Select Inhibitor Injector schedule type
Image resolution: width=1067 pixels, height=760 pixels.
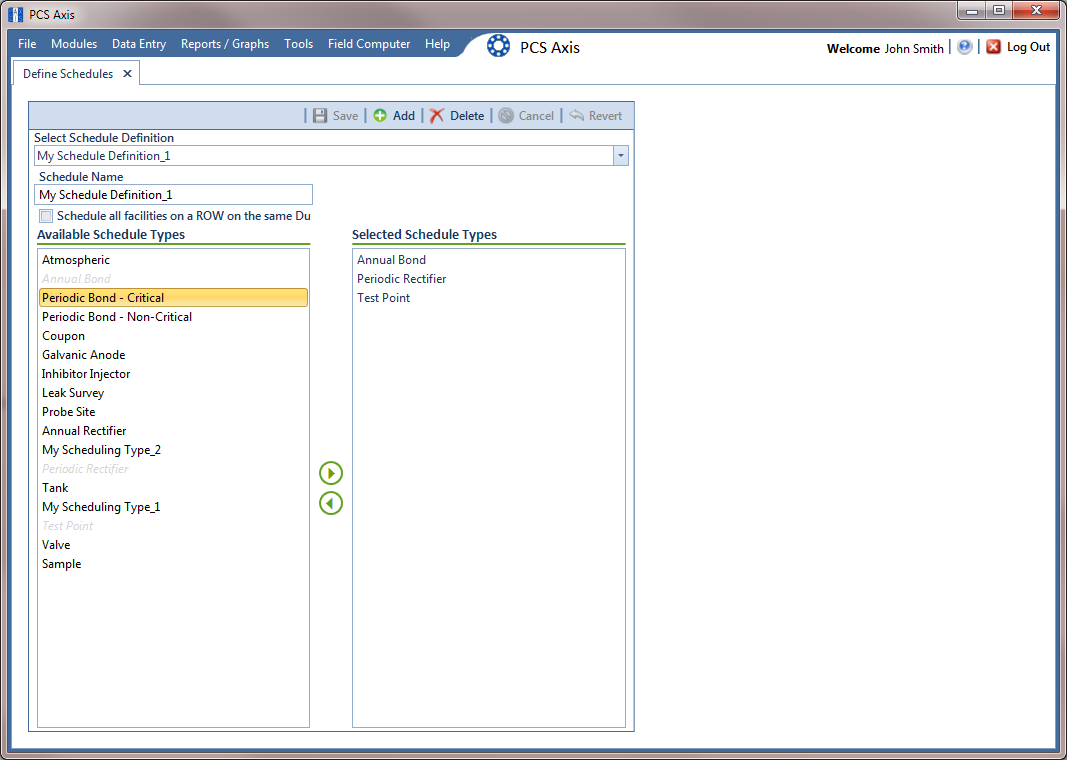[x=174, y=374]
